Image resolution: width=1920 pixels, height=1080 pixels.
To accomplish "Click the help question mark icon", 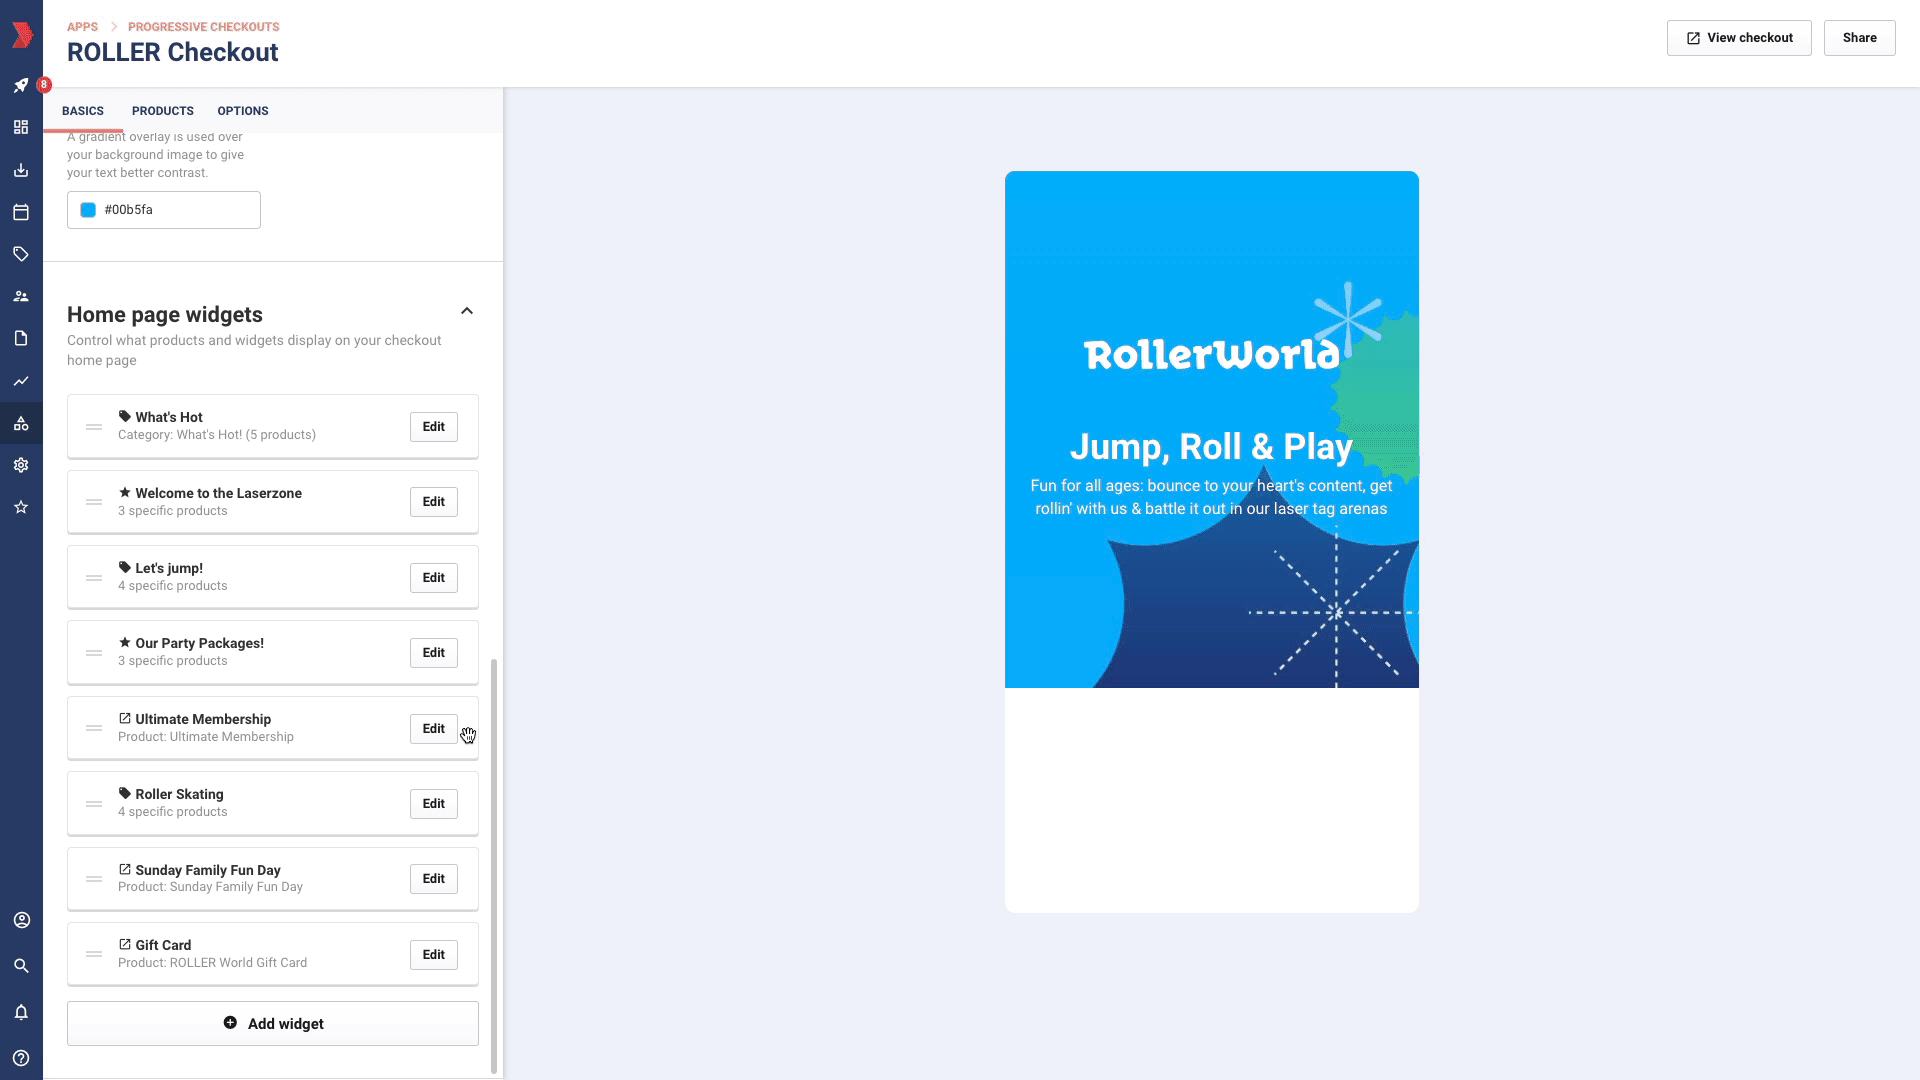I will tap(21, 1058).
